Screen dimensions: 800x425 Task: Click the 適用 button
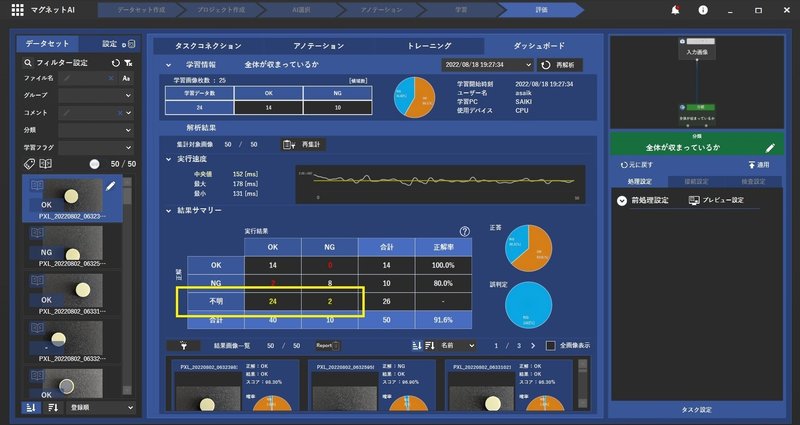pos(758,165)
